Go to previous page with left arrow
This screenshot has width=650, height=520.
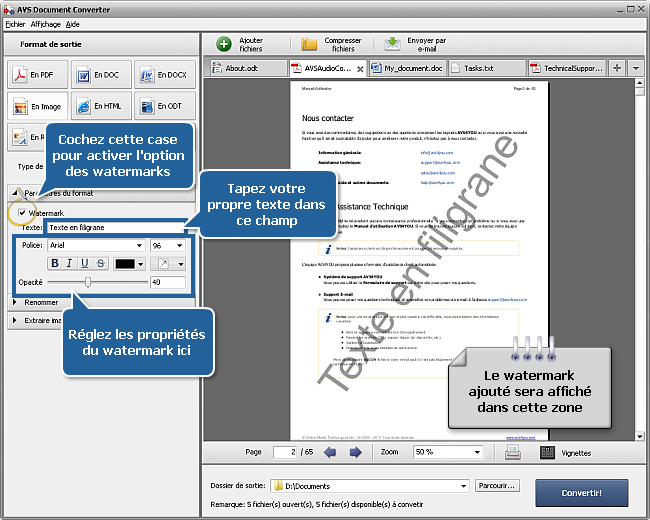point(330,452)
